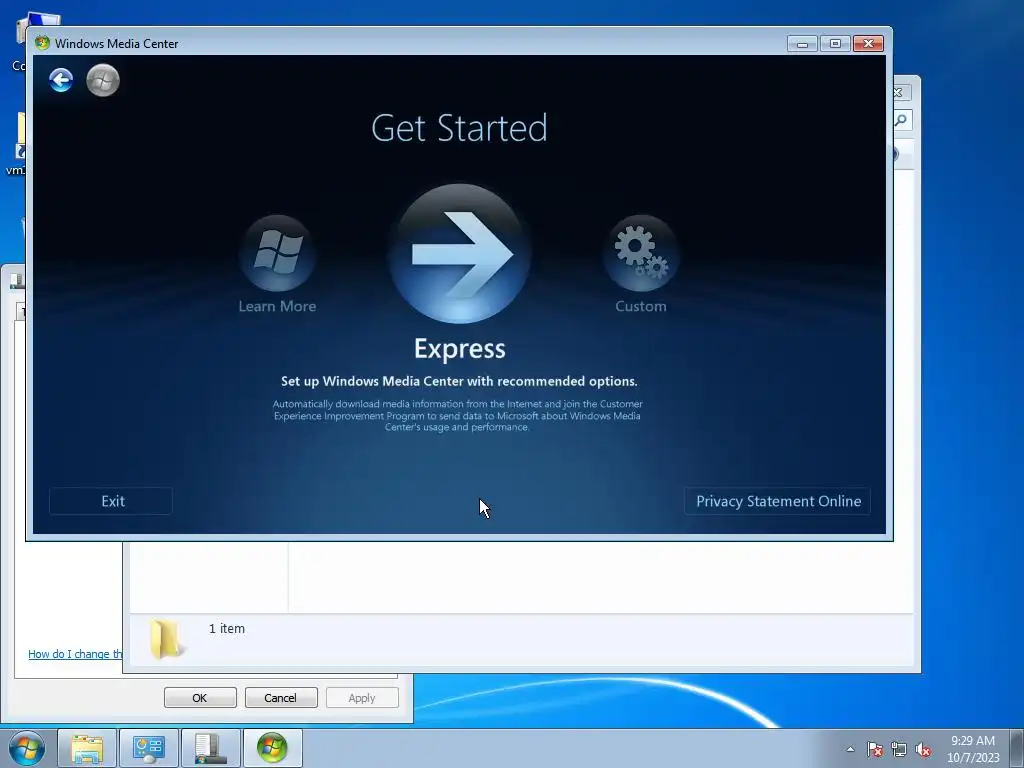Click the 'Get Started' heading
The width and height of the screenshot is (1024, 768).
click(x=459, y=127)
